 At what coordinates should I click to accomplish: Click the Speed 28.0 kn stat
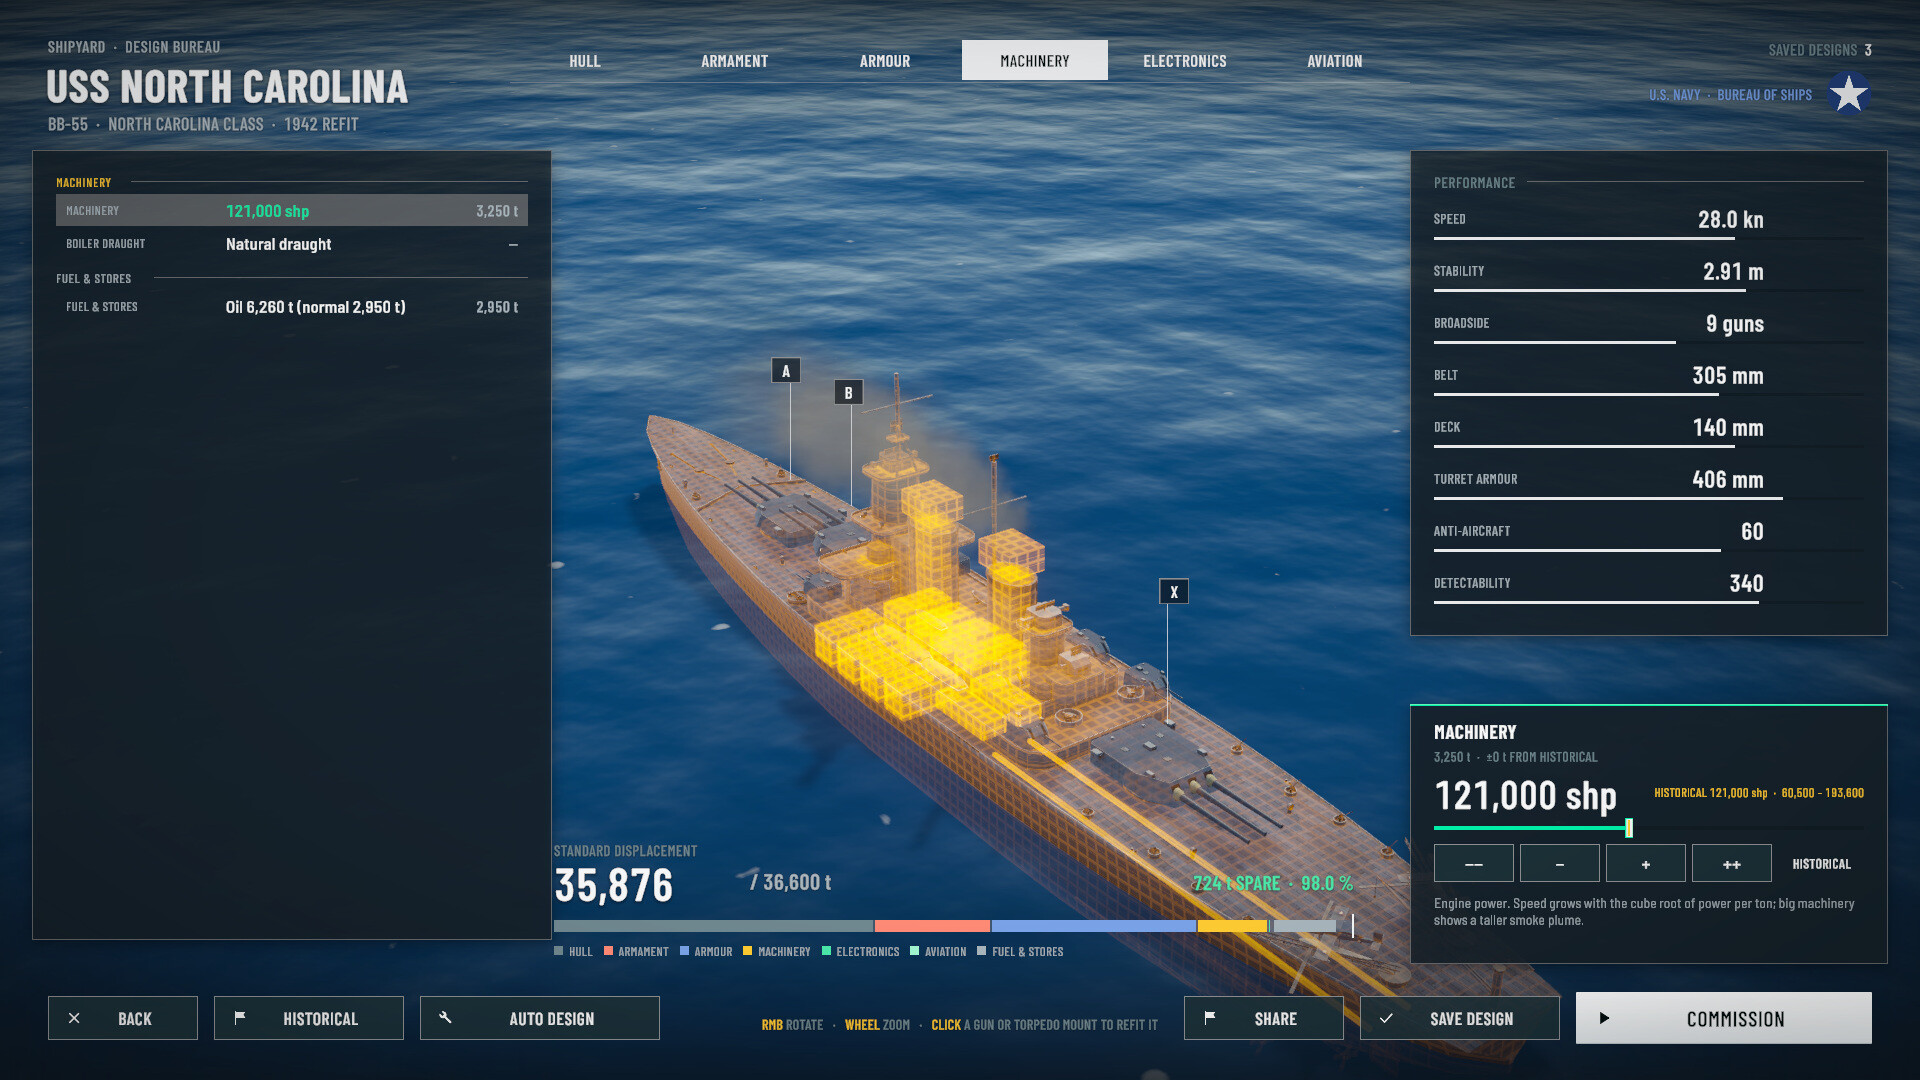pyautogui.click(x=1648, y=222)
